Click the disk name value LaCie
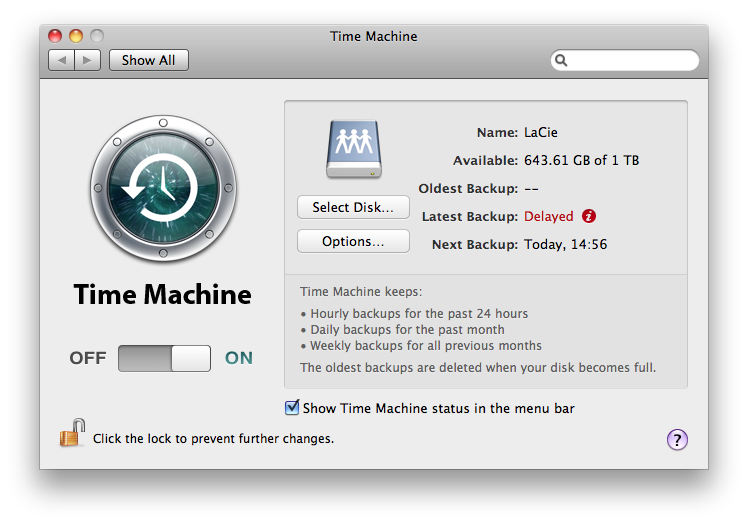This screenshot has width=748, height=524. (540, 132)
